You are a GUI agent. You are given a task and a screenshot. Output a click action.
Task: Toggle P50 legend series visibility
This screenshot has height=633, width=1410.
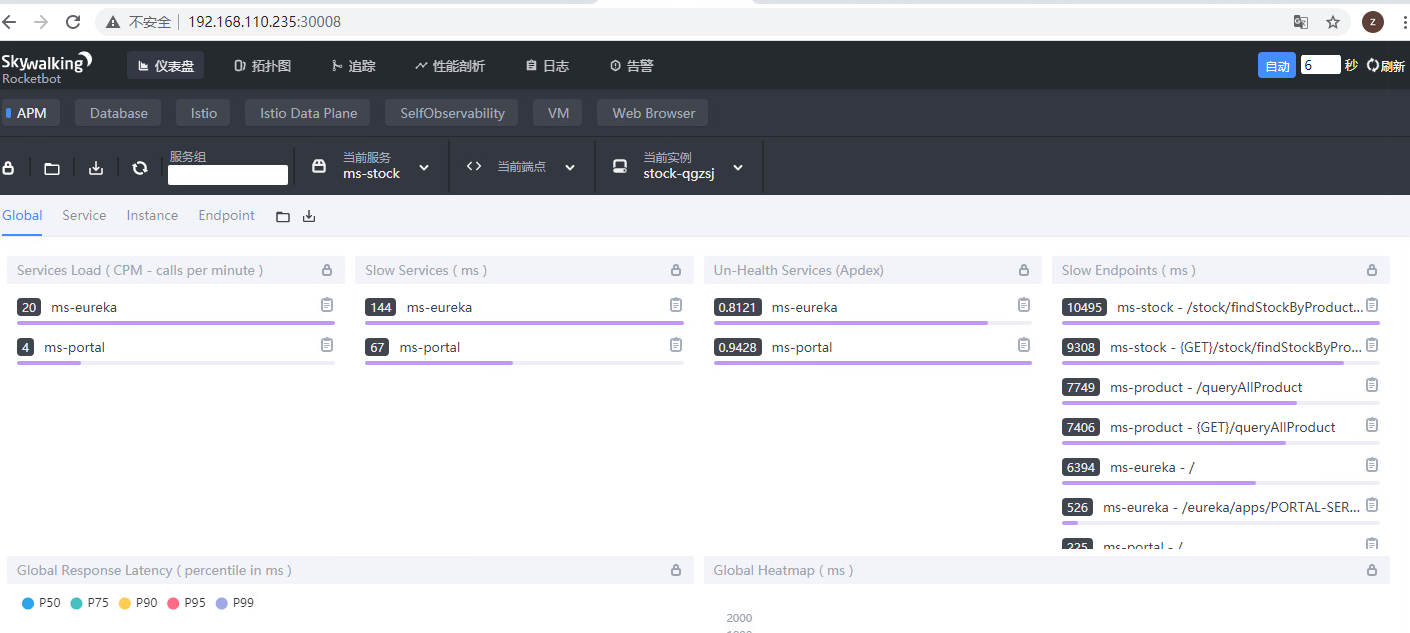pyautogui.click(x=41, y=603)
